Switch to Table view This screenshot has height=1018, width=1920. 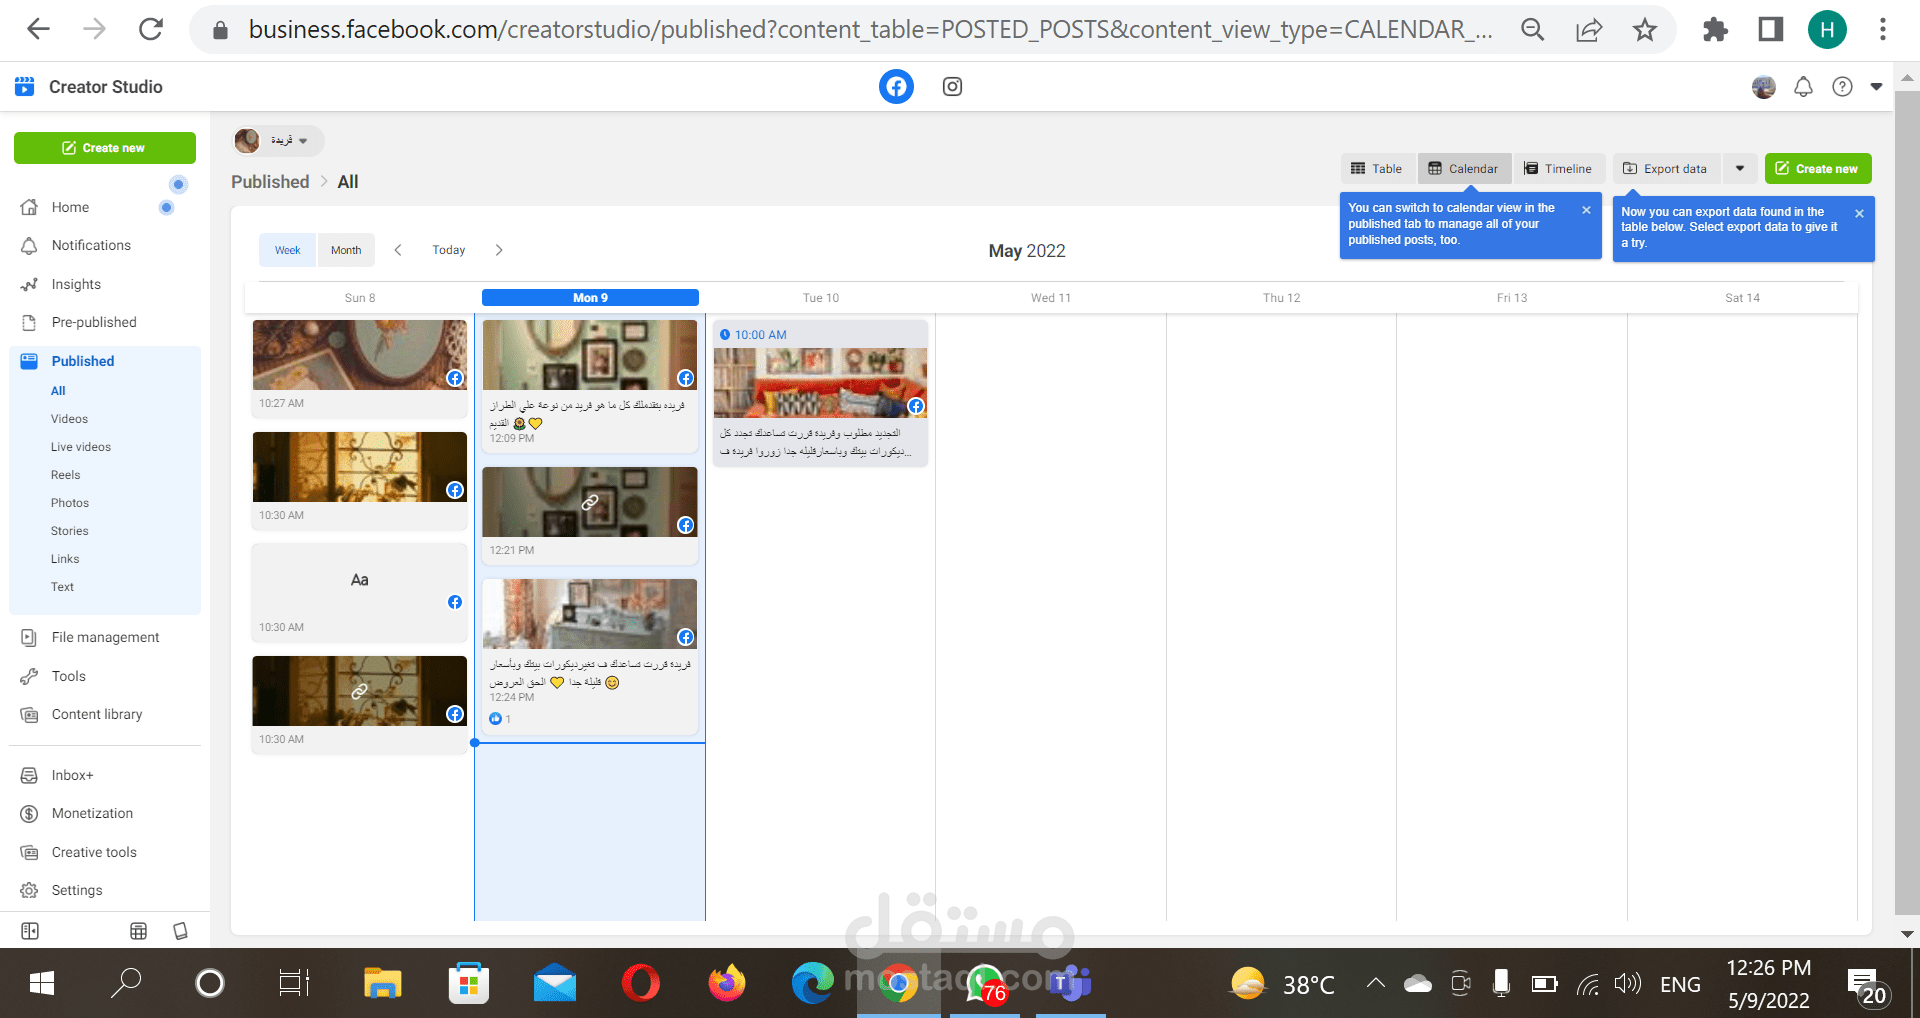1377,169
